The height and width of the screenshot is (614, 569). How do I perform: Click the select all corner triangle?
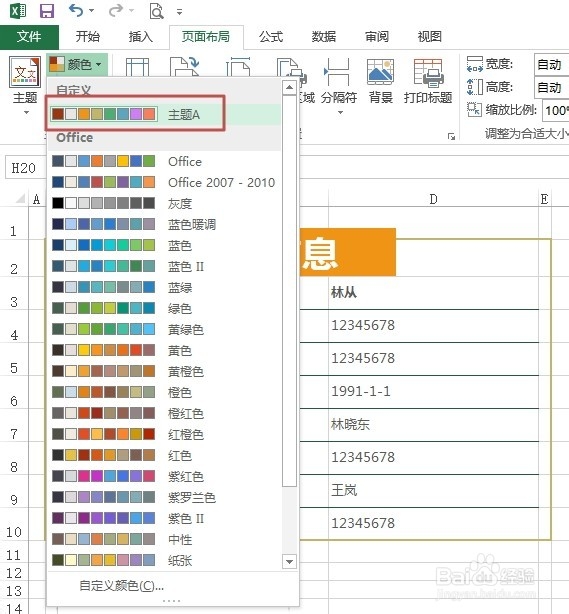(20, 199)
